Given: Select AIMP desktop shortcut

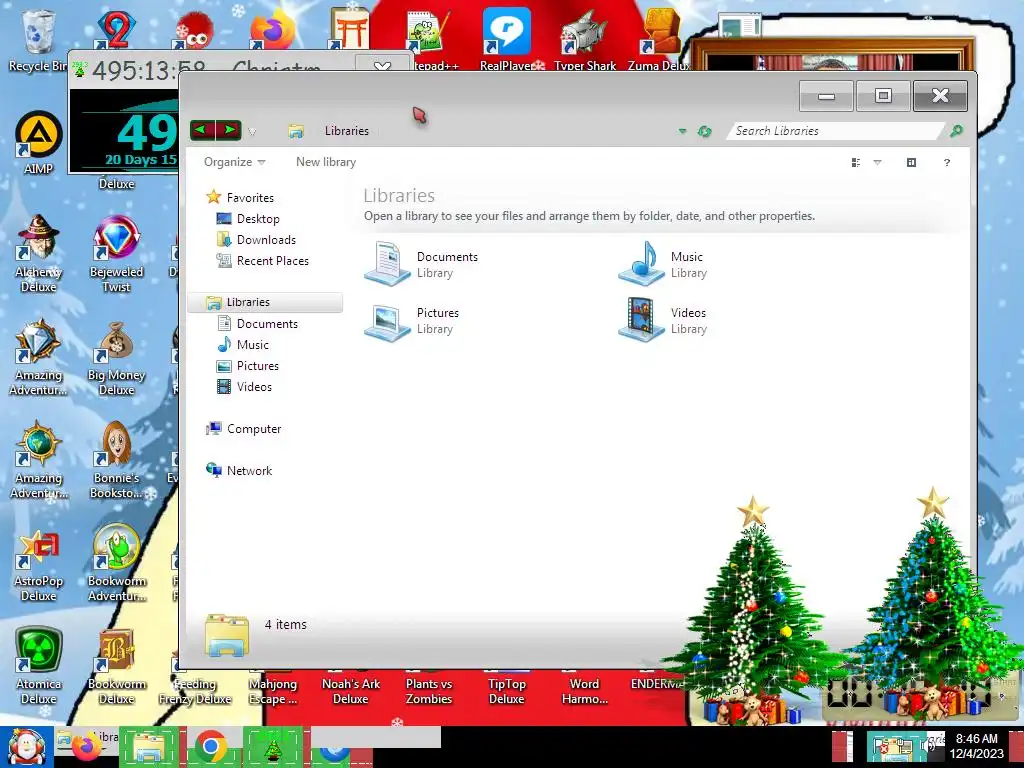Looking at the screenshot, I should [x=39, y=144].
